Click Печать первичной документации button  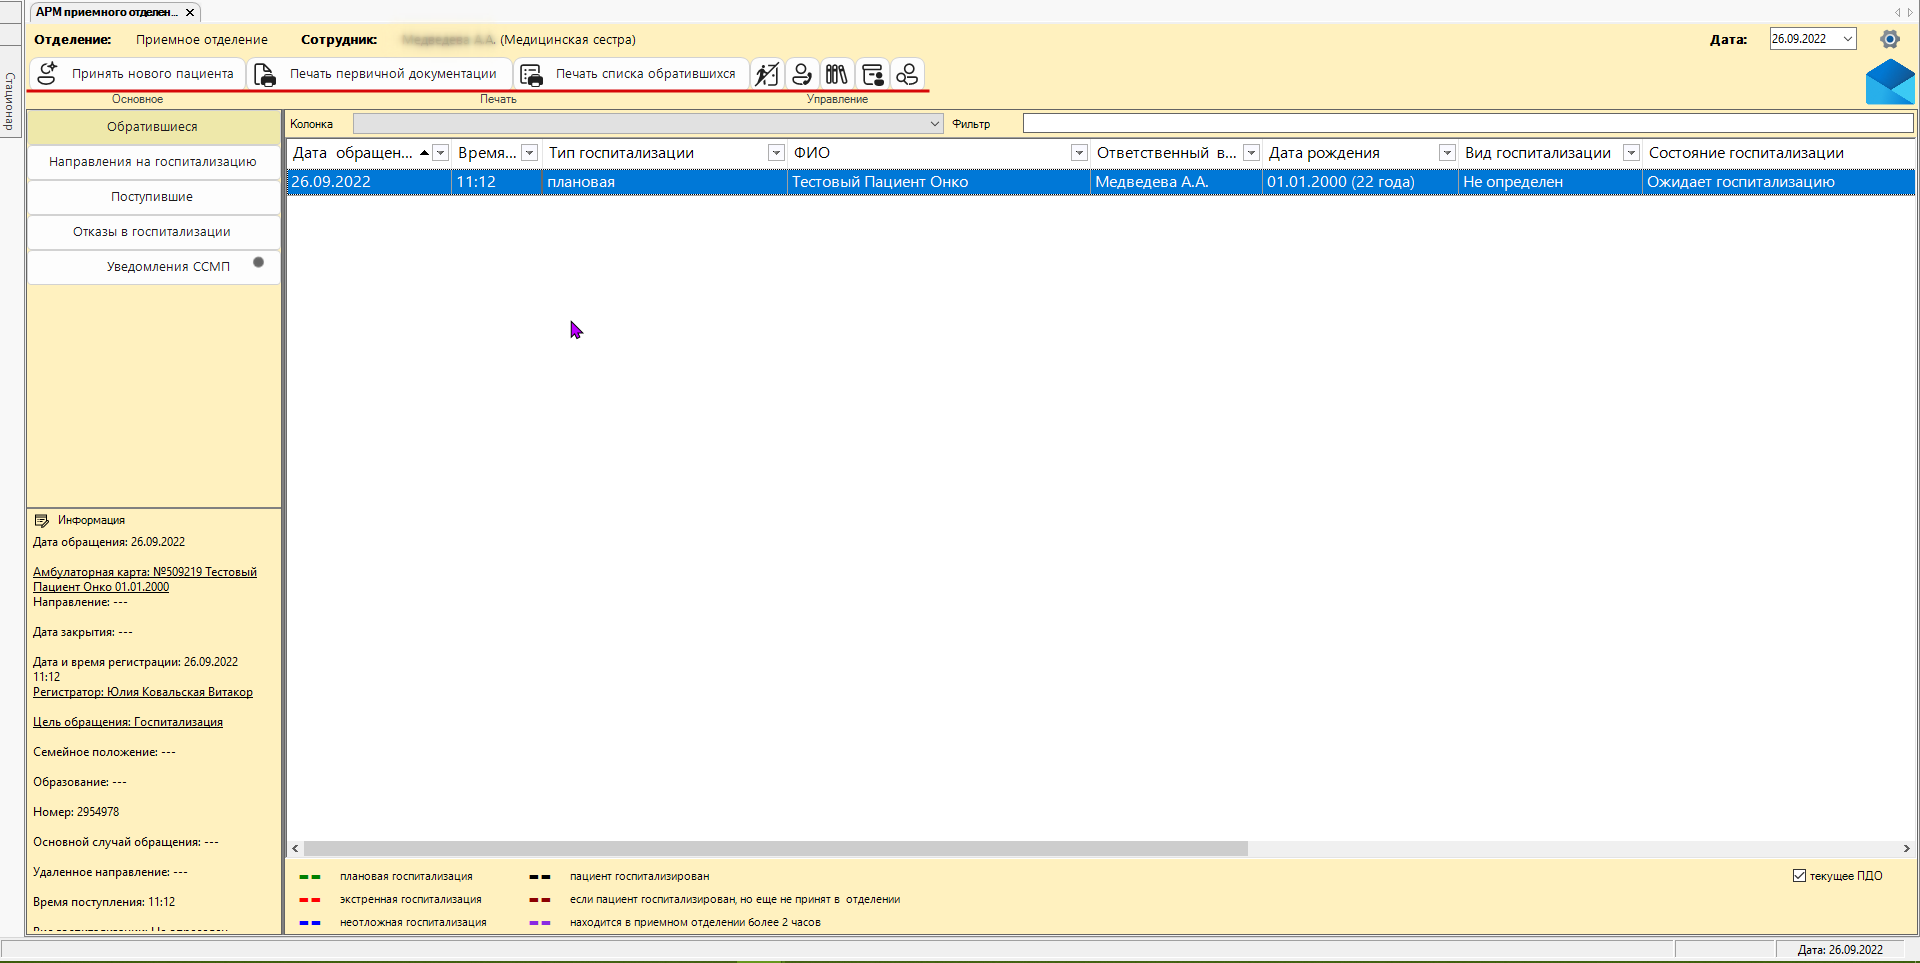(x=379, y=74)
